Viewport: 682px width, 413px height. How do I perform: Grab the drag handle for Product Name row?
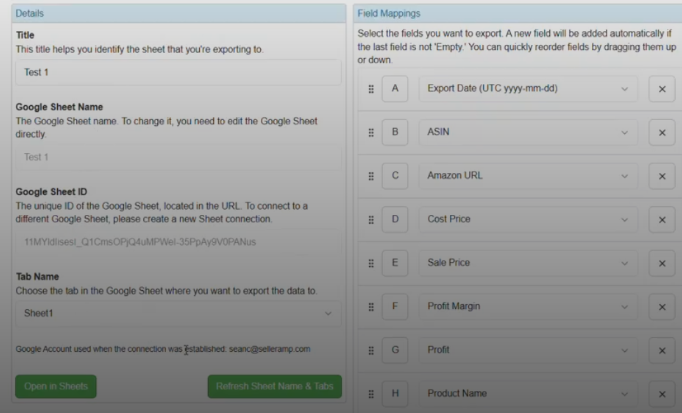point(371,394)
